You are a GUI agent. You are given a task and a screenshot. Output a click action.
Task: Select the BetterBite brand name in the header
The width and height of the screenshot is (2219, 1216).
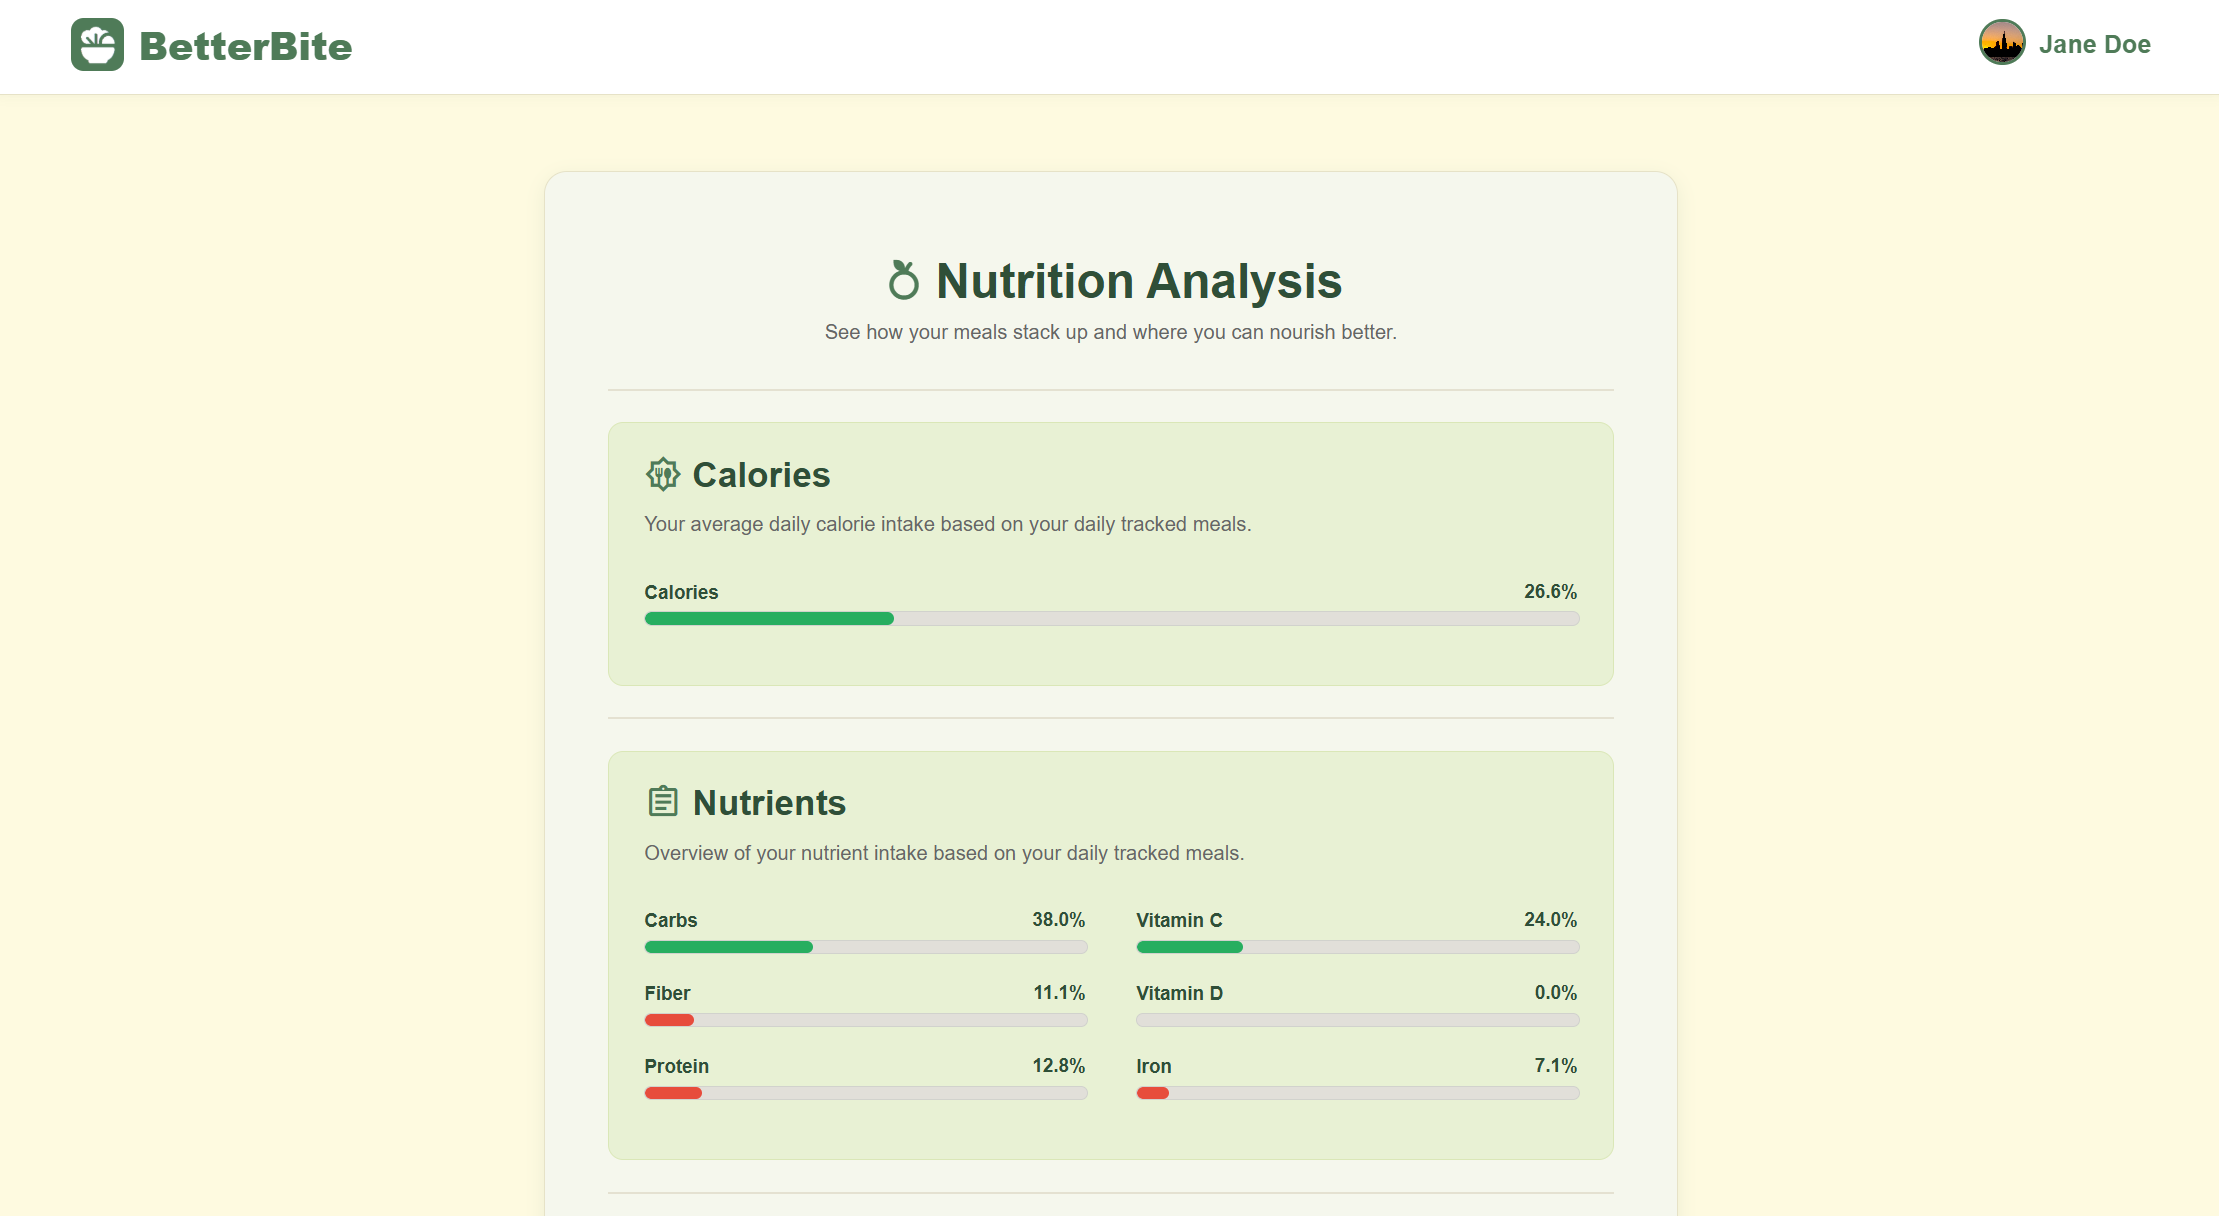click(245, 44)
